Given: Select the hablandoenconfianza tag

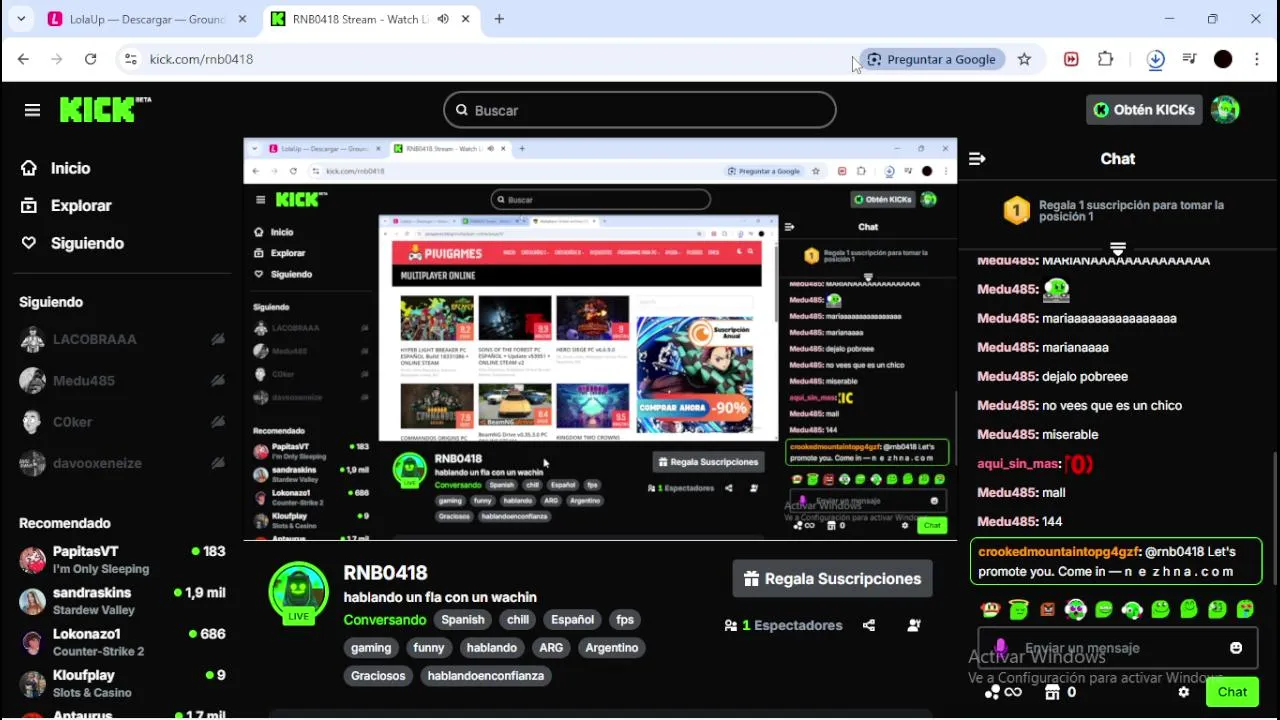Looking at the screenshot, I should coord(486,676).
